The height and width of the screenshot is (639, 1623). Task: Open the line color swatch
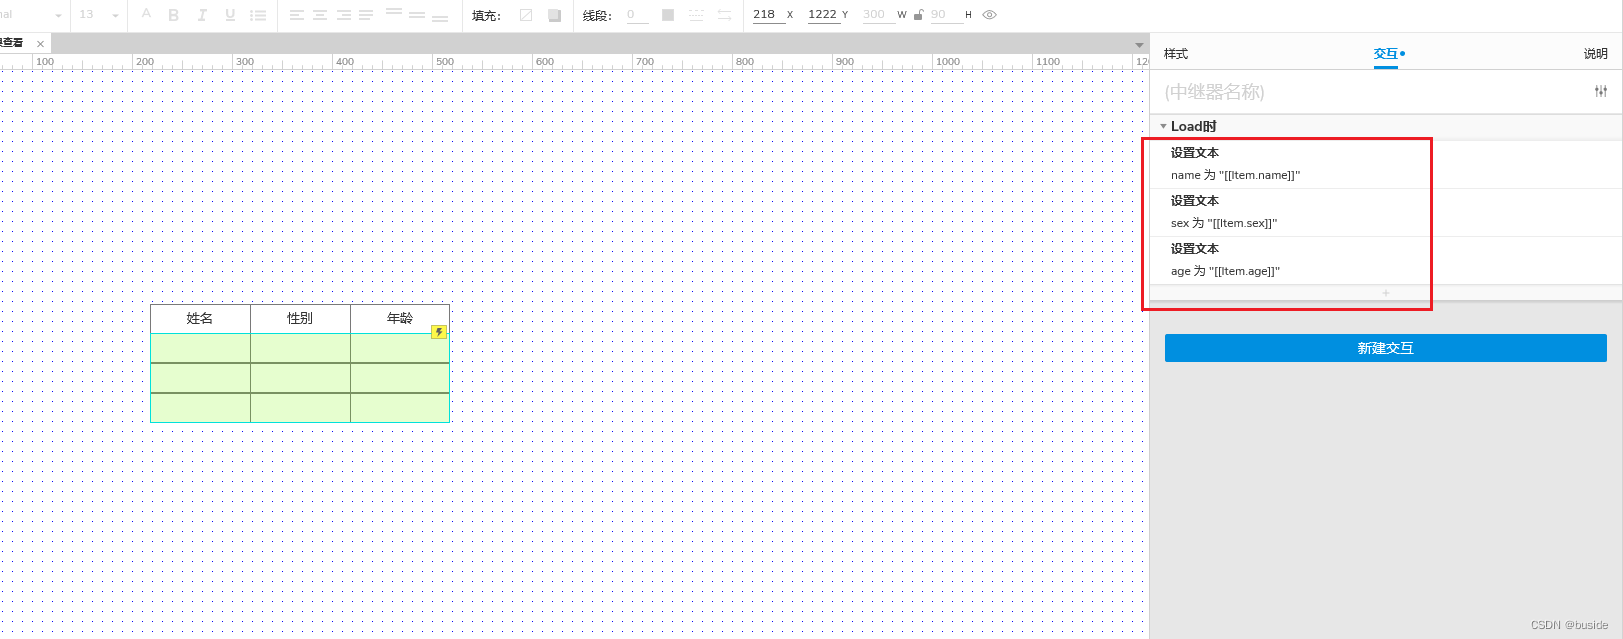pyautogui.click(x=668, y=15)
